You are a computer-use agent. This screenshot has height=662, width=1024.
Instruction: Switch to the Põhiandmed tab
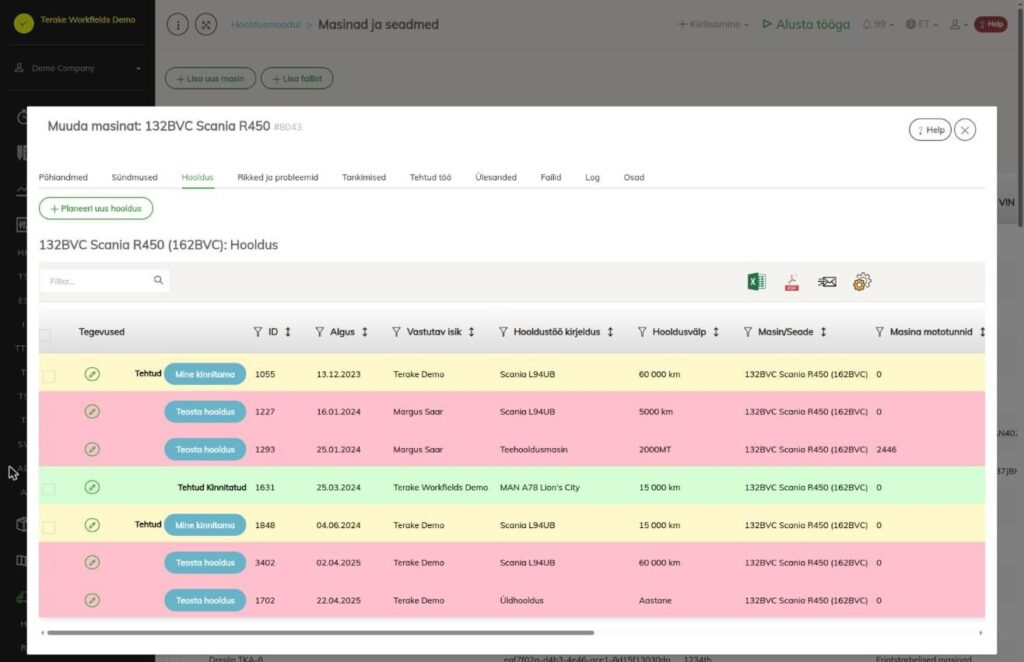pyautogui.click(x=63, y=177)
